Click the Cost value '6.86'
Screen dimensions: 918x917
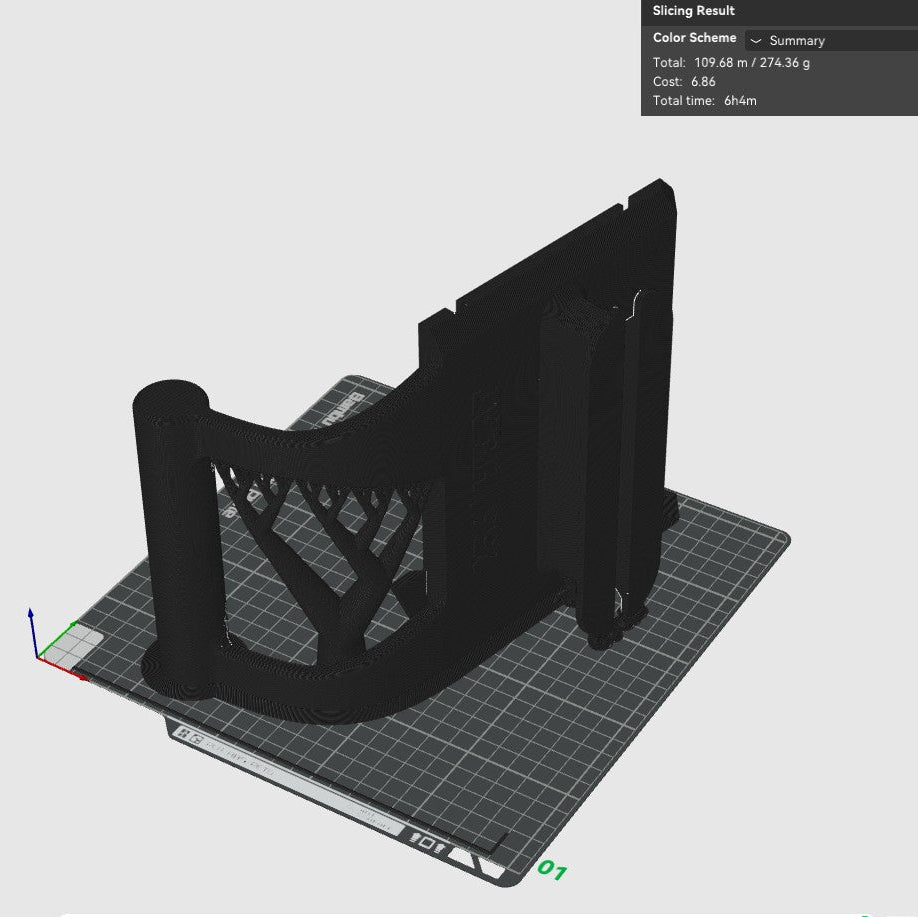point(703,81)
